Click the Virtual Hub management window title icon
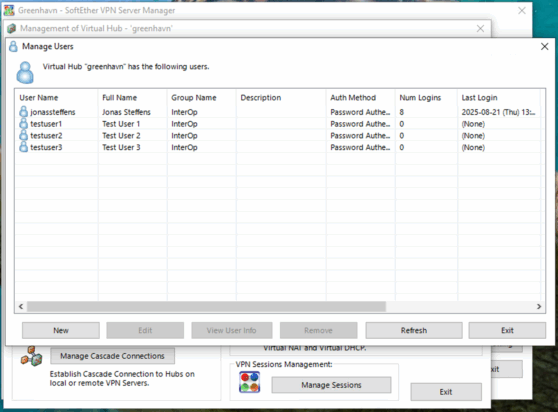The image size is (558, 412). (12, 28)
